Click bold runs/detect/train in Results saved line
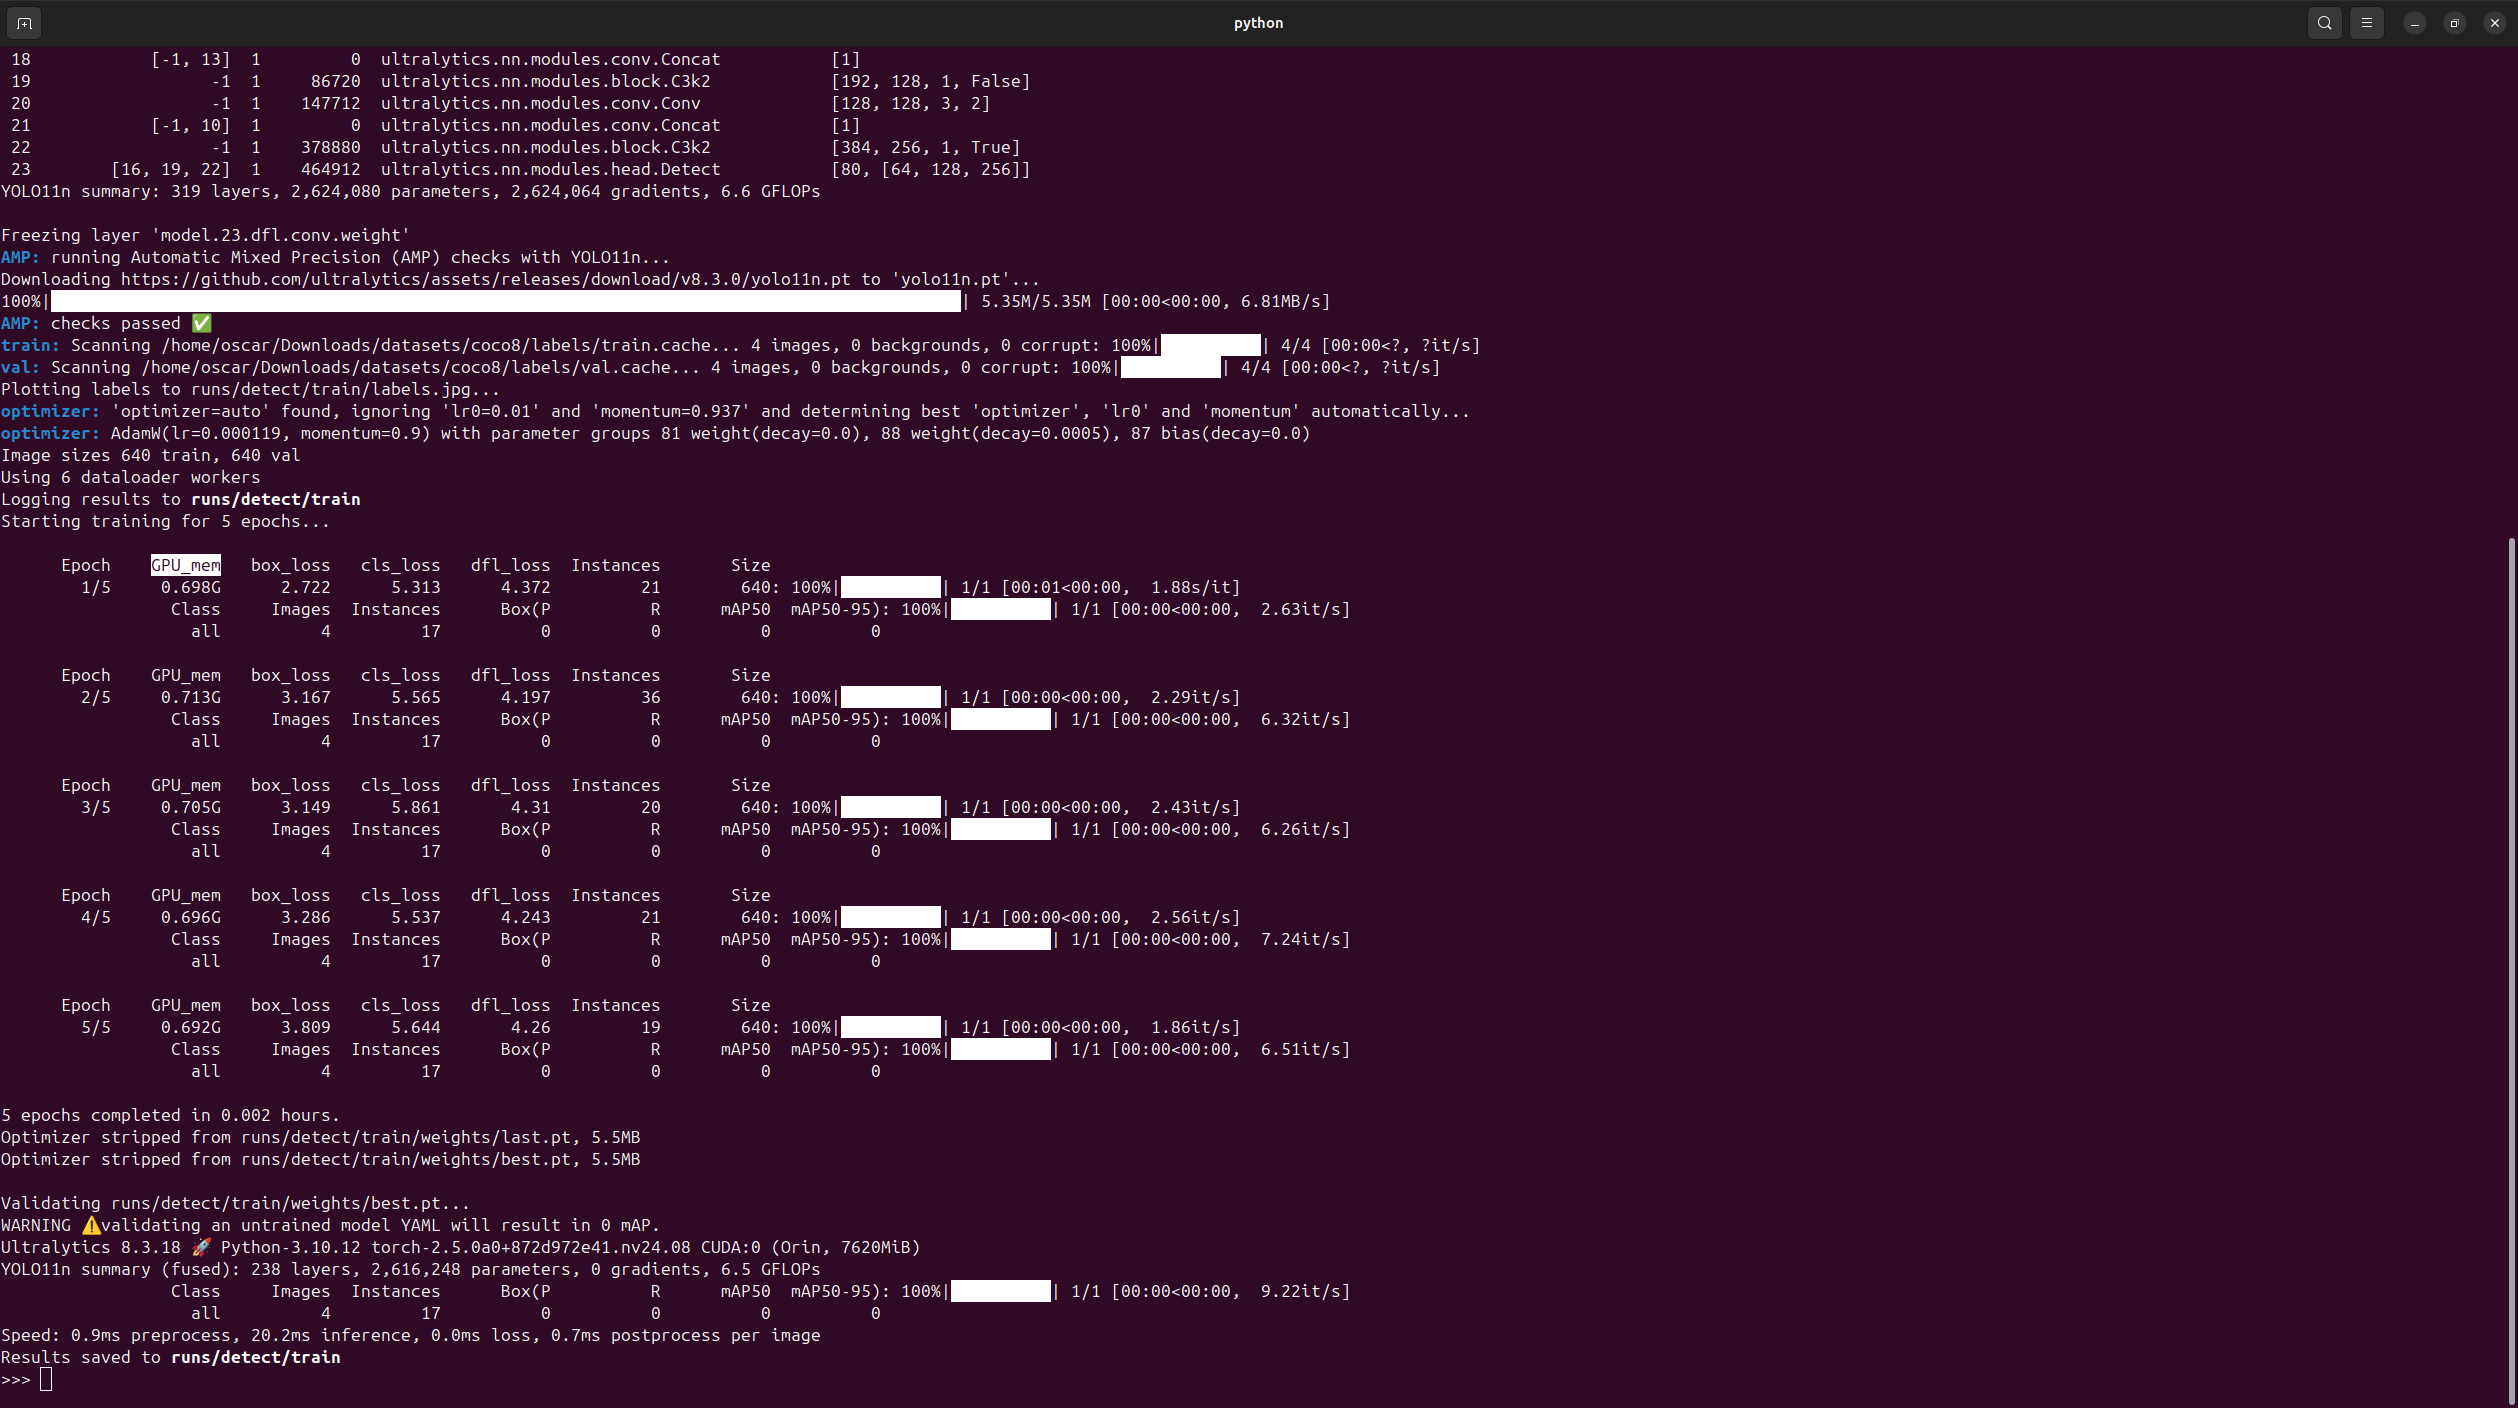The width and height of the screenshot is (2518, 1408). pyautogui.click(x=255, y=1357)
